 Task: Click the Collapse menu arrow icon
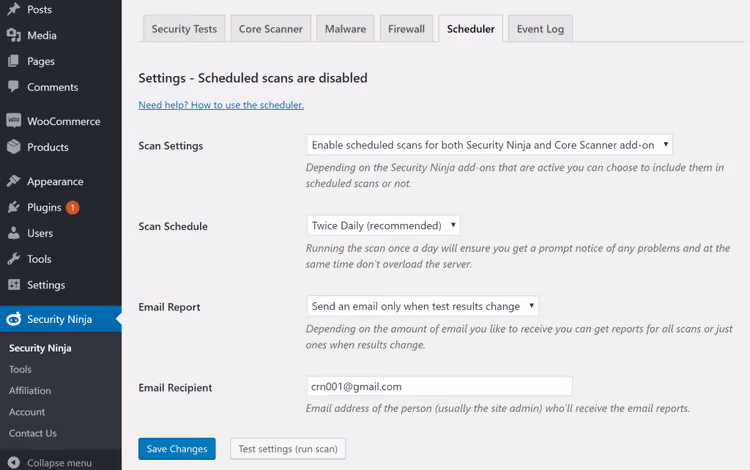click(14, 463)
